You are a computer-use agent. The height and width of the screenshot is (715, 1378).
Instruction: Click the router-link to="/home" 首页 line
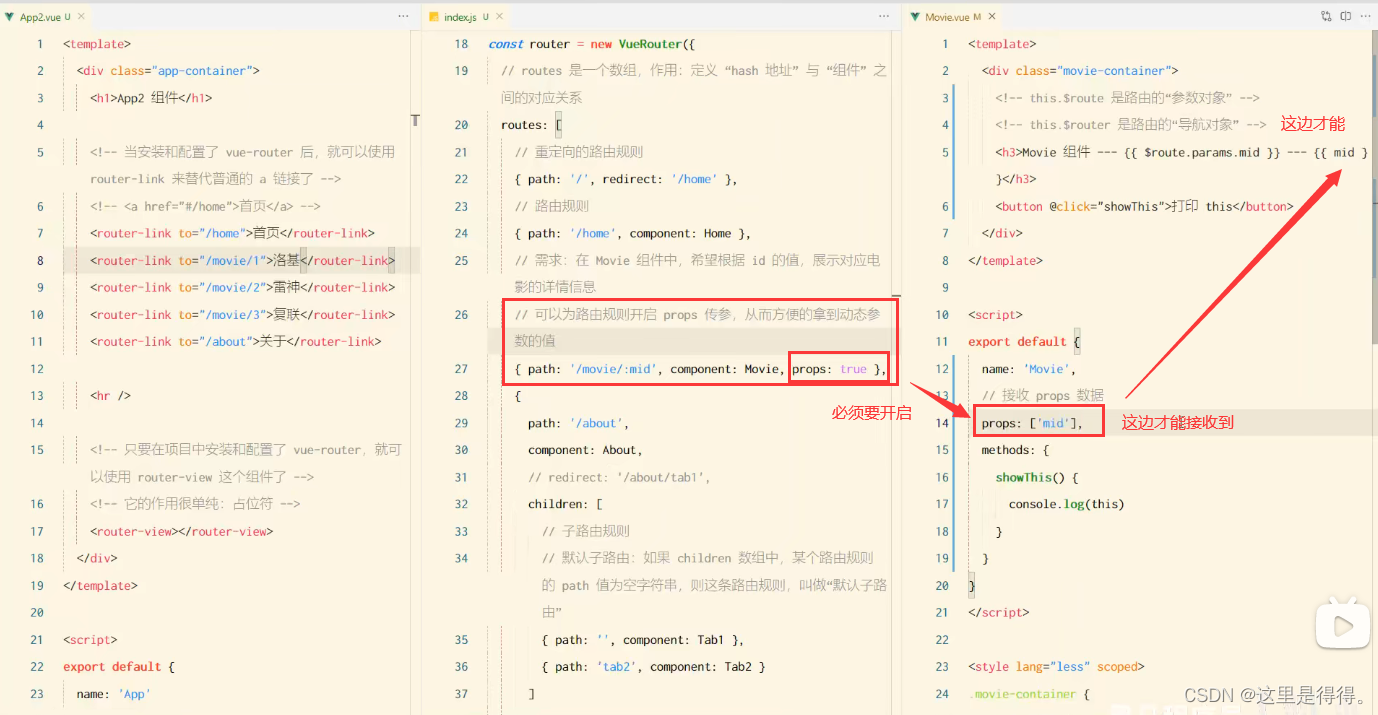(232, 233)
